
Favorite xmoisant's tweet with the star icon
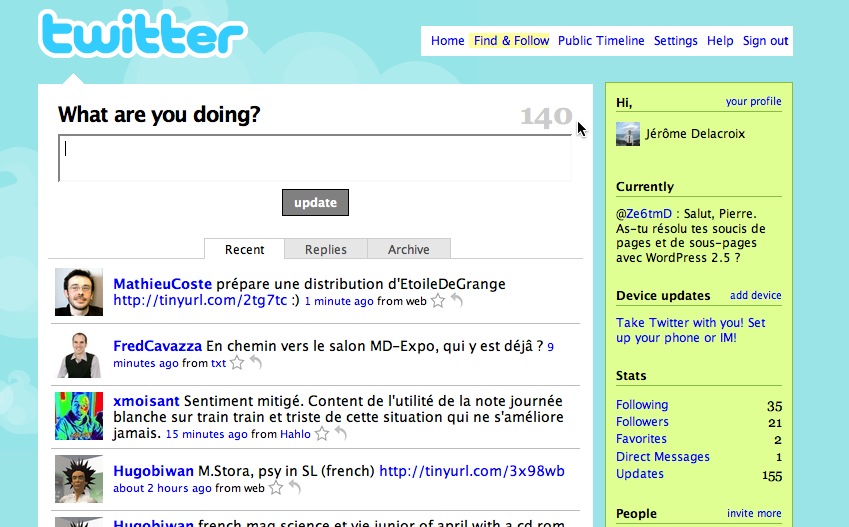pos(322,434)
